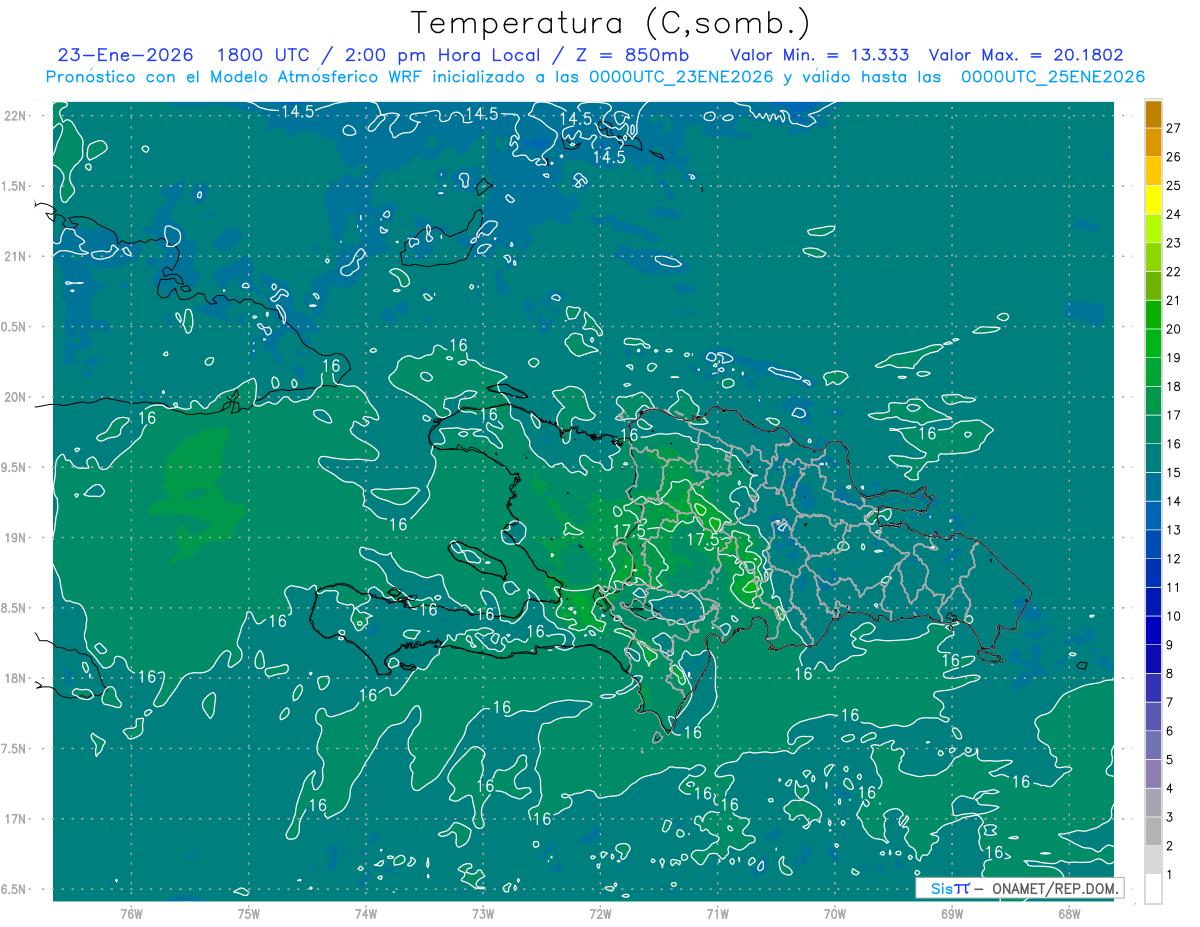This screenshot has width=1200, height=927.
Task: Click the '0000UTC_25ENE2026' valid-until time text
Action: click(1053, 77)
